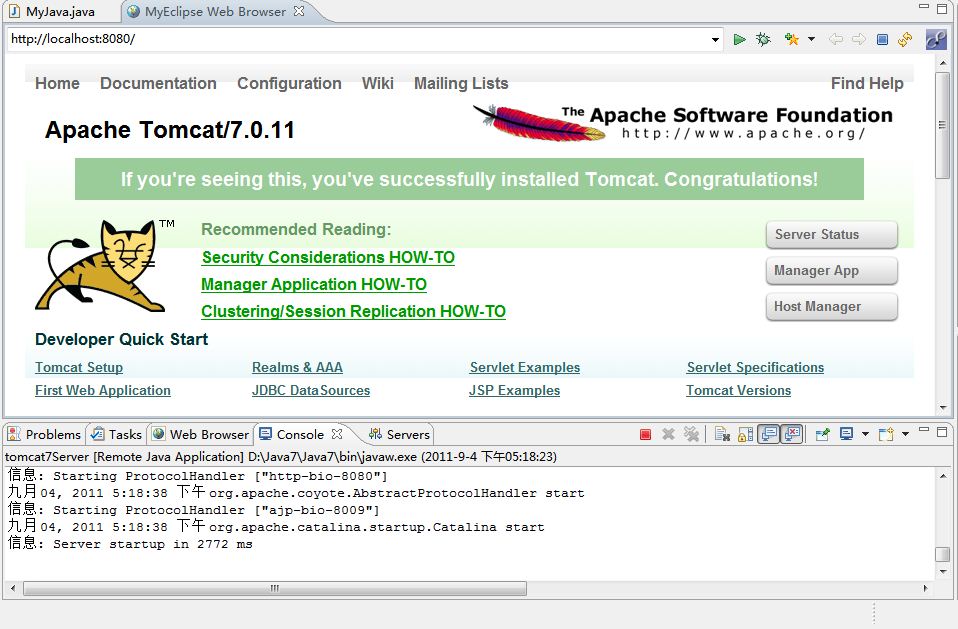Open the First Web Application link
Image resolution: width=958 pixels, height=629 pixels.
103,391
